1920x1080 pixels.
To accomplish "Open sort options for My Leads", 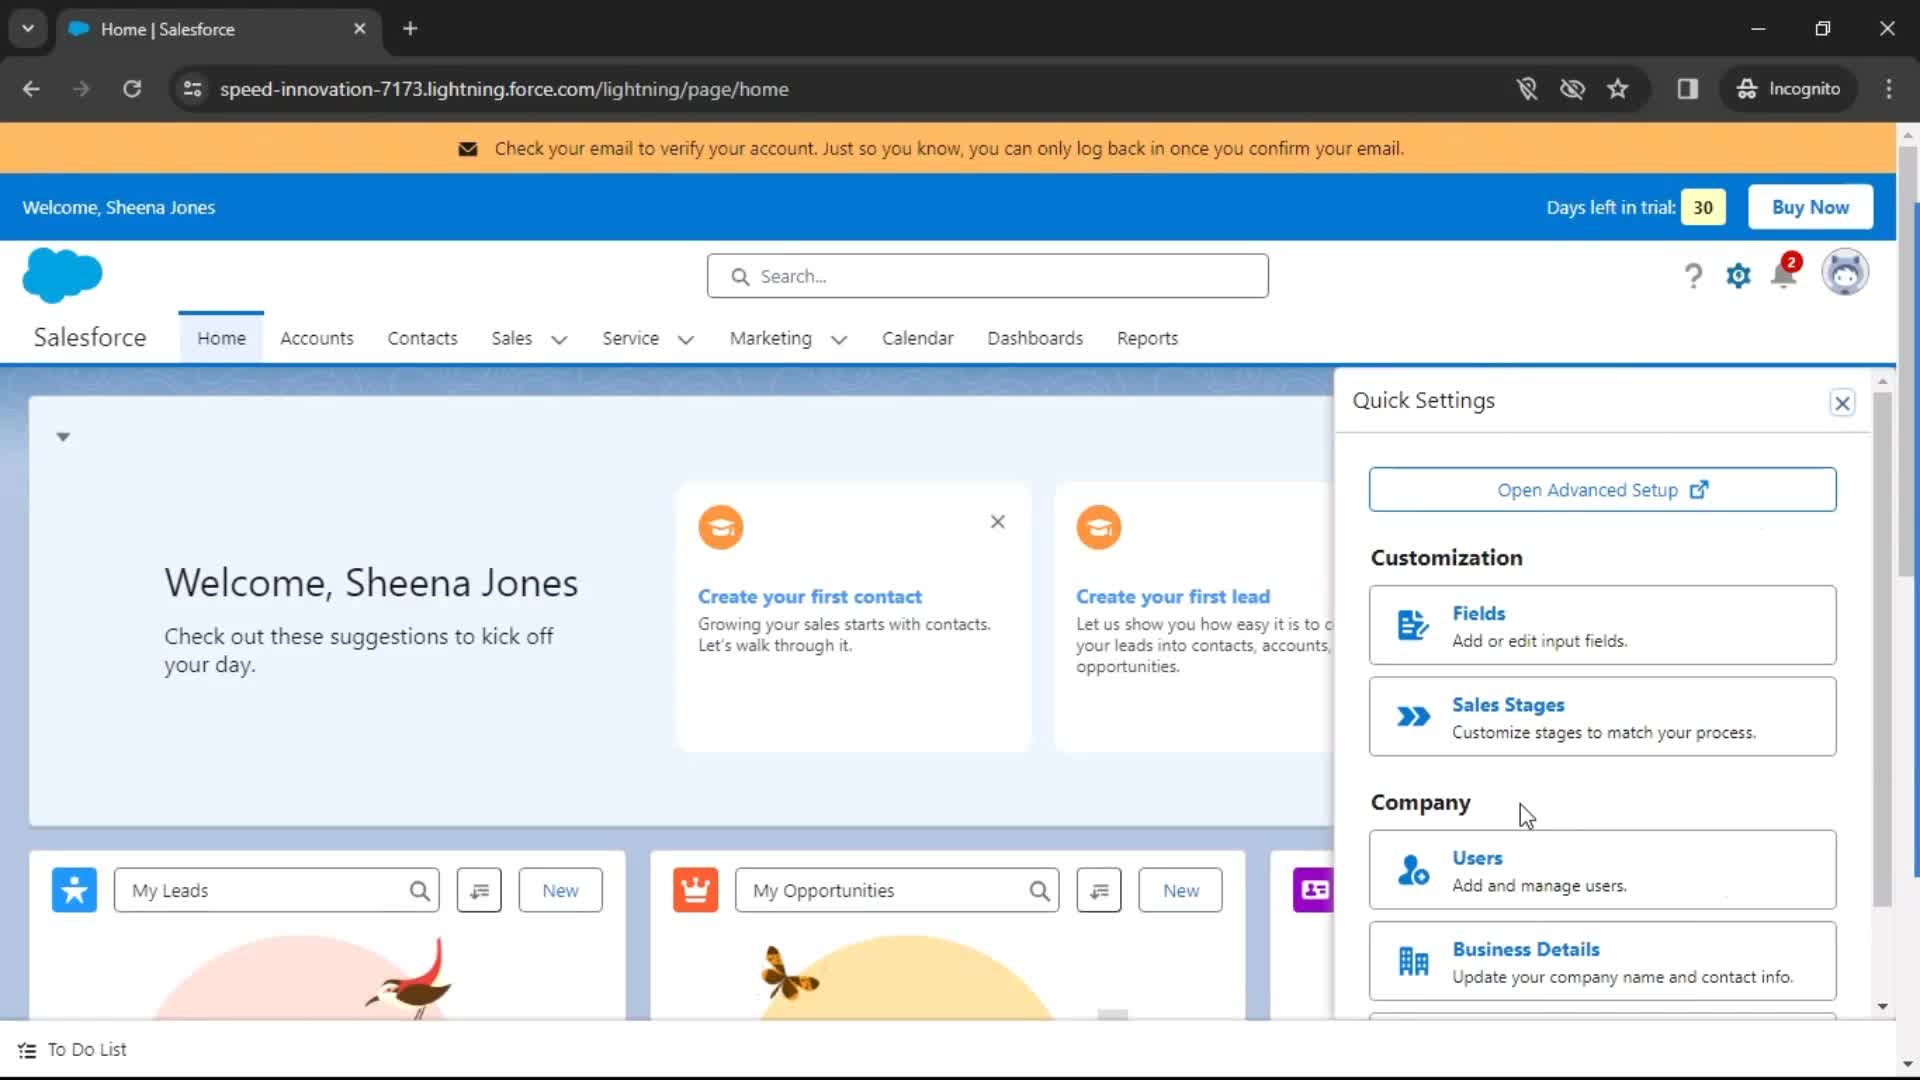I will click(479, 890).
